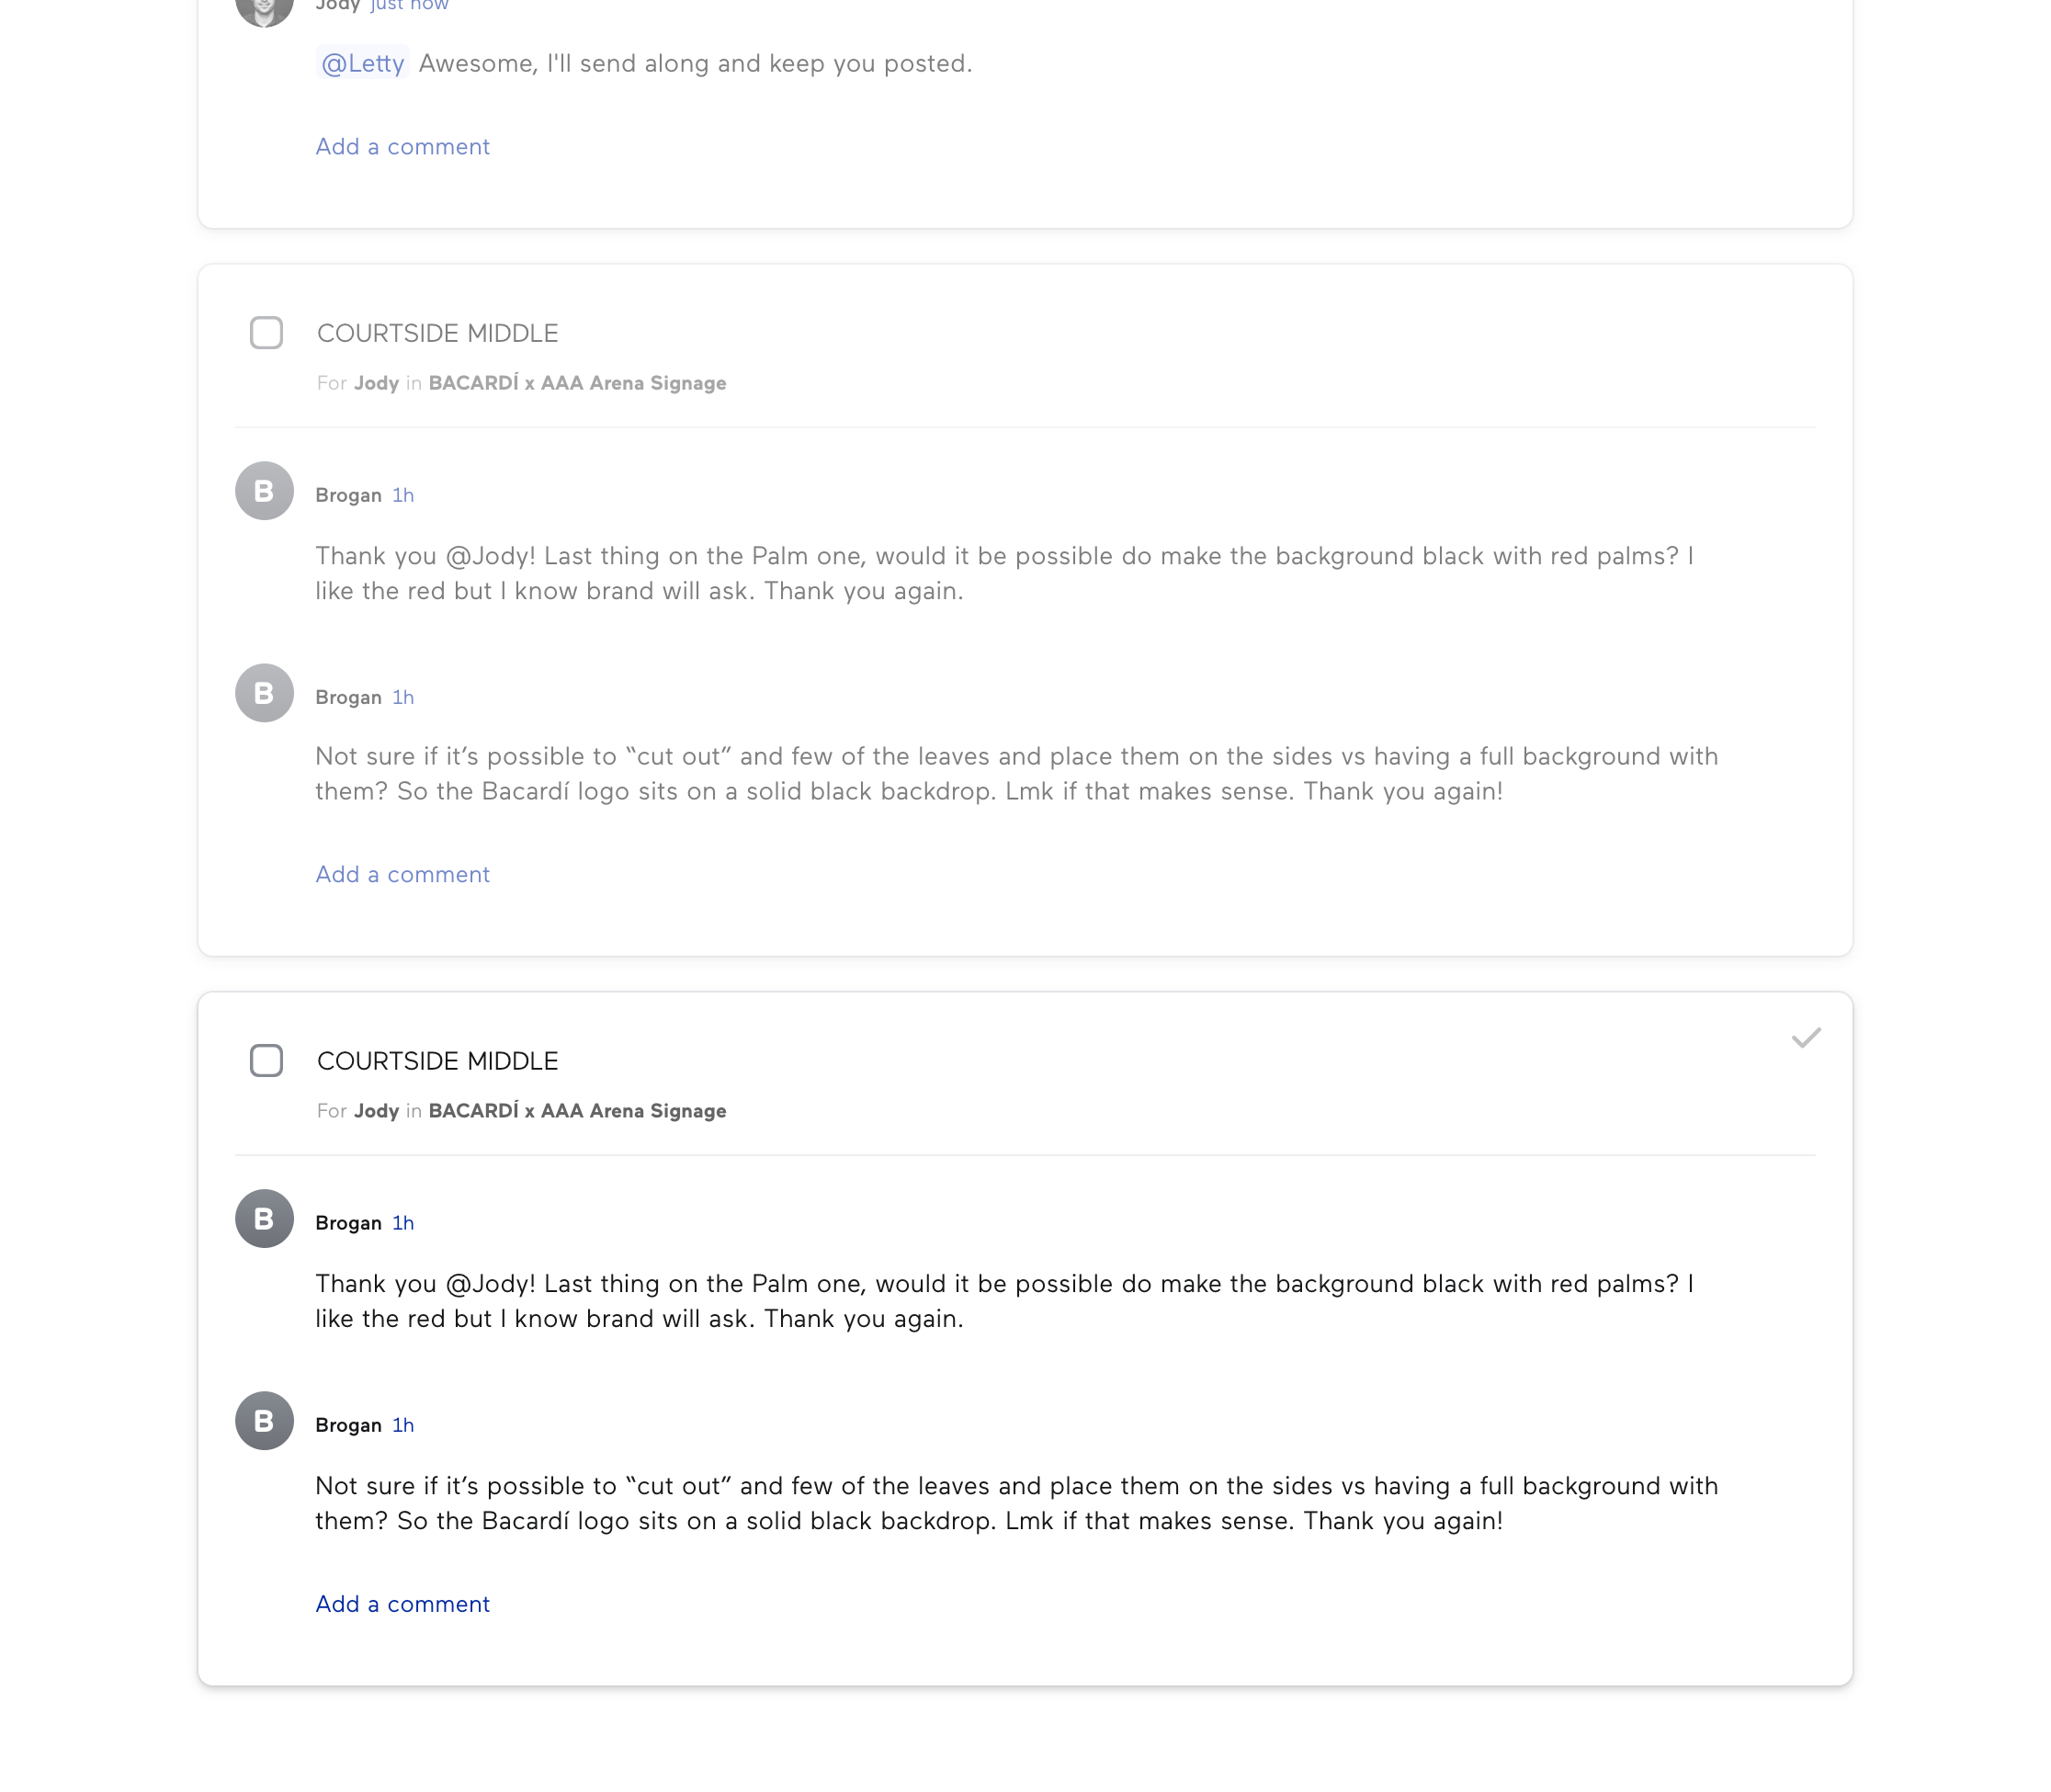2051x1792 pixels.
Task: Click Brogan's avatar on the first cut out comment
Action: (264, 693)
